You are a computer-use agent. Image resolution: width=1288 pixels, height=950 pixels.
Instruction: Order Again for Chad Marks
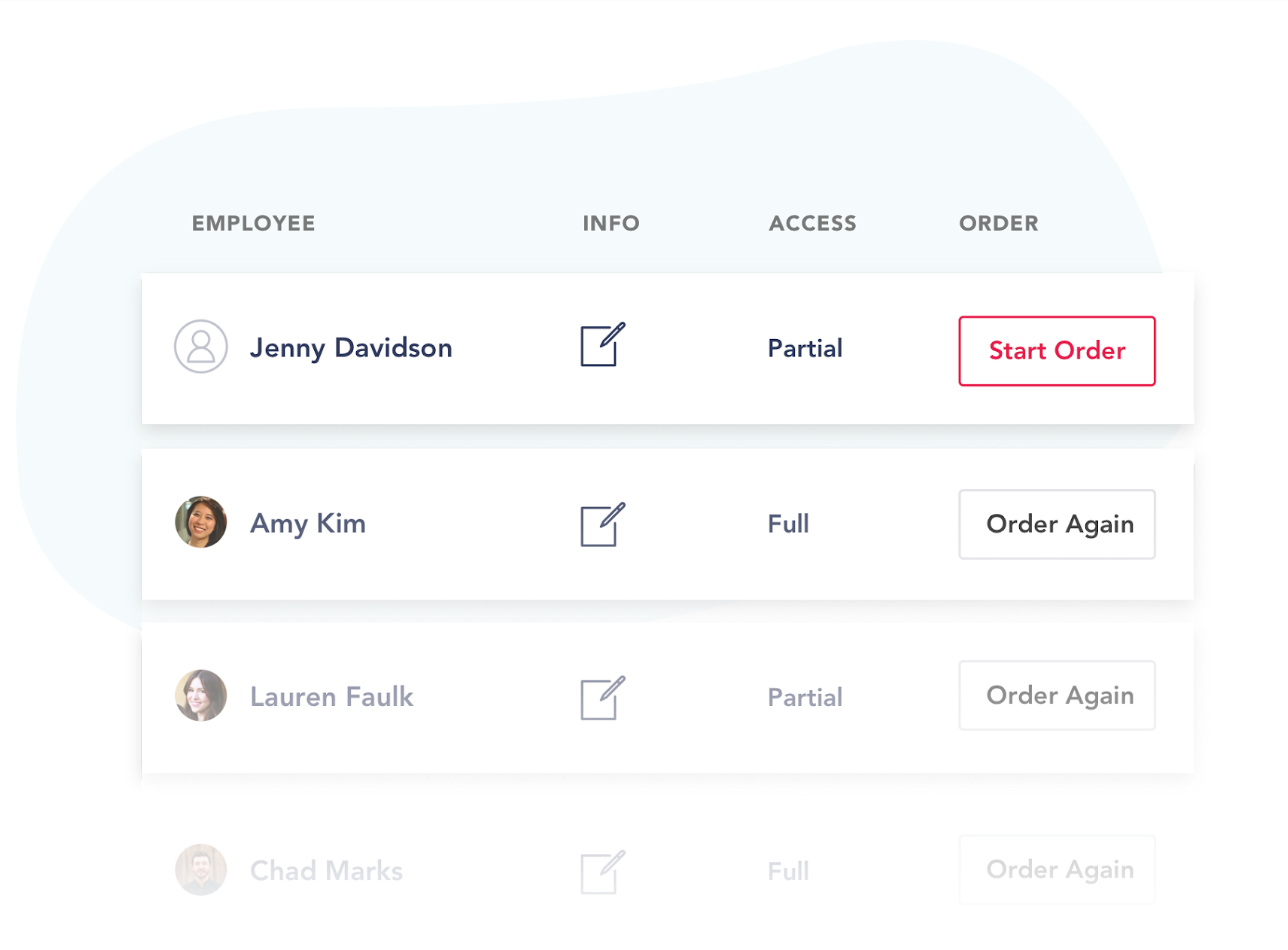click(1057, 870)
